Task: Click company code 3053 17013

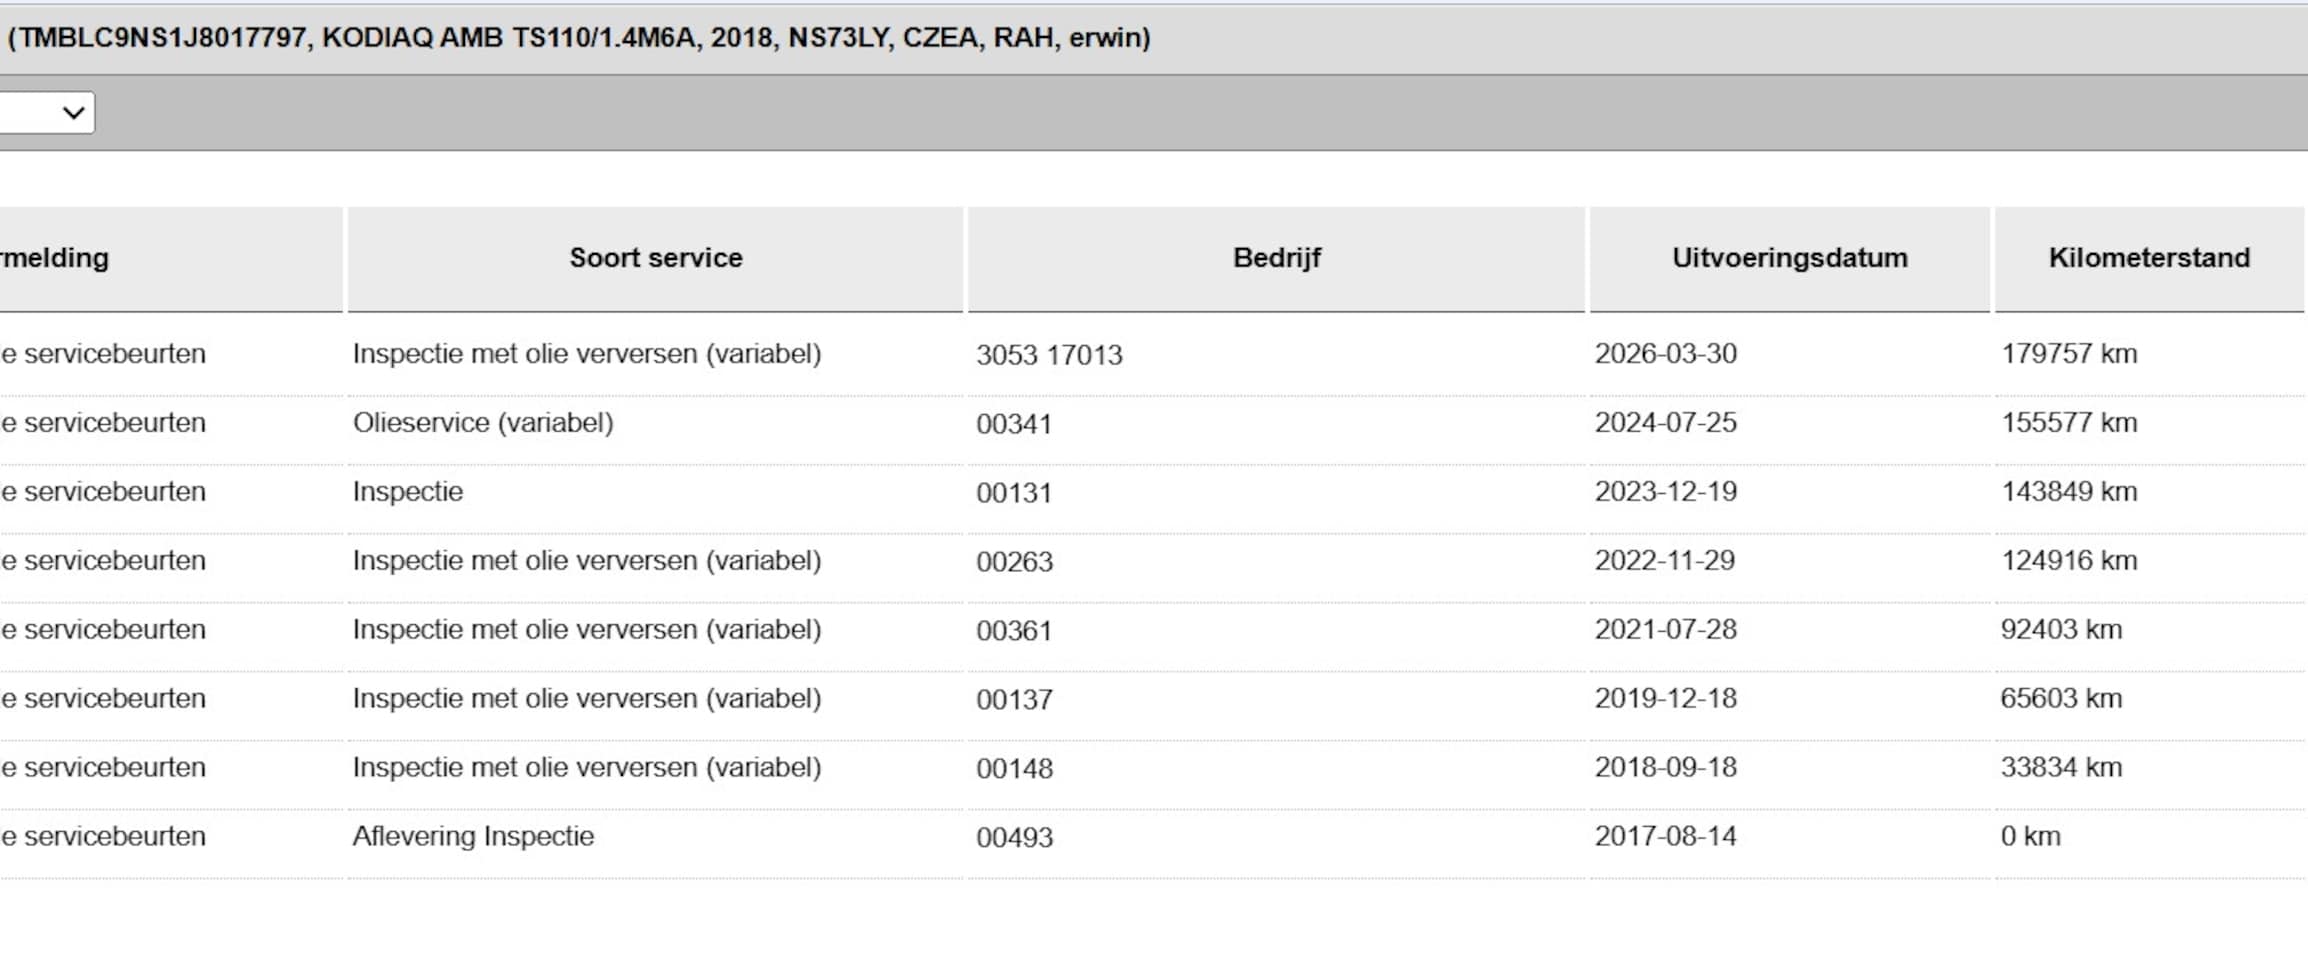Action: click(1049, 355)
